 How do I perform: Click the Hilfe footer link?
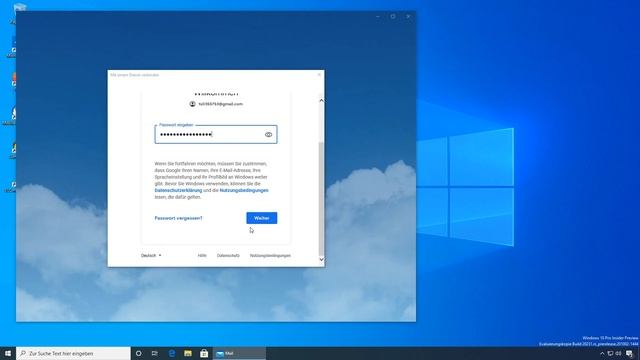click(202, 256)
